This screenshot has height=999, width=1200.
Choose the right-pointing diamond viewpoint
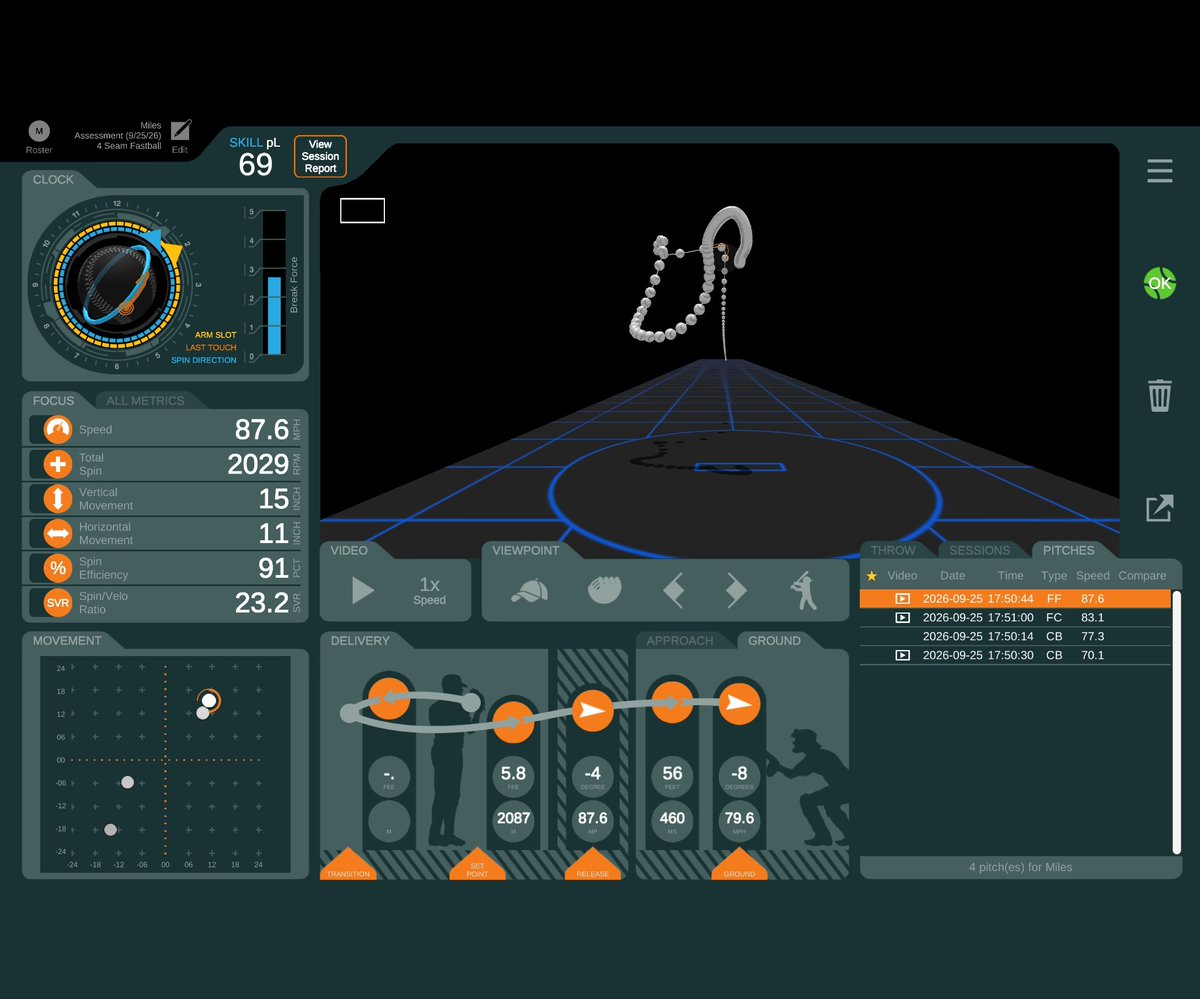click(x=736, y=591)
